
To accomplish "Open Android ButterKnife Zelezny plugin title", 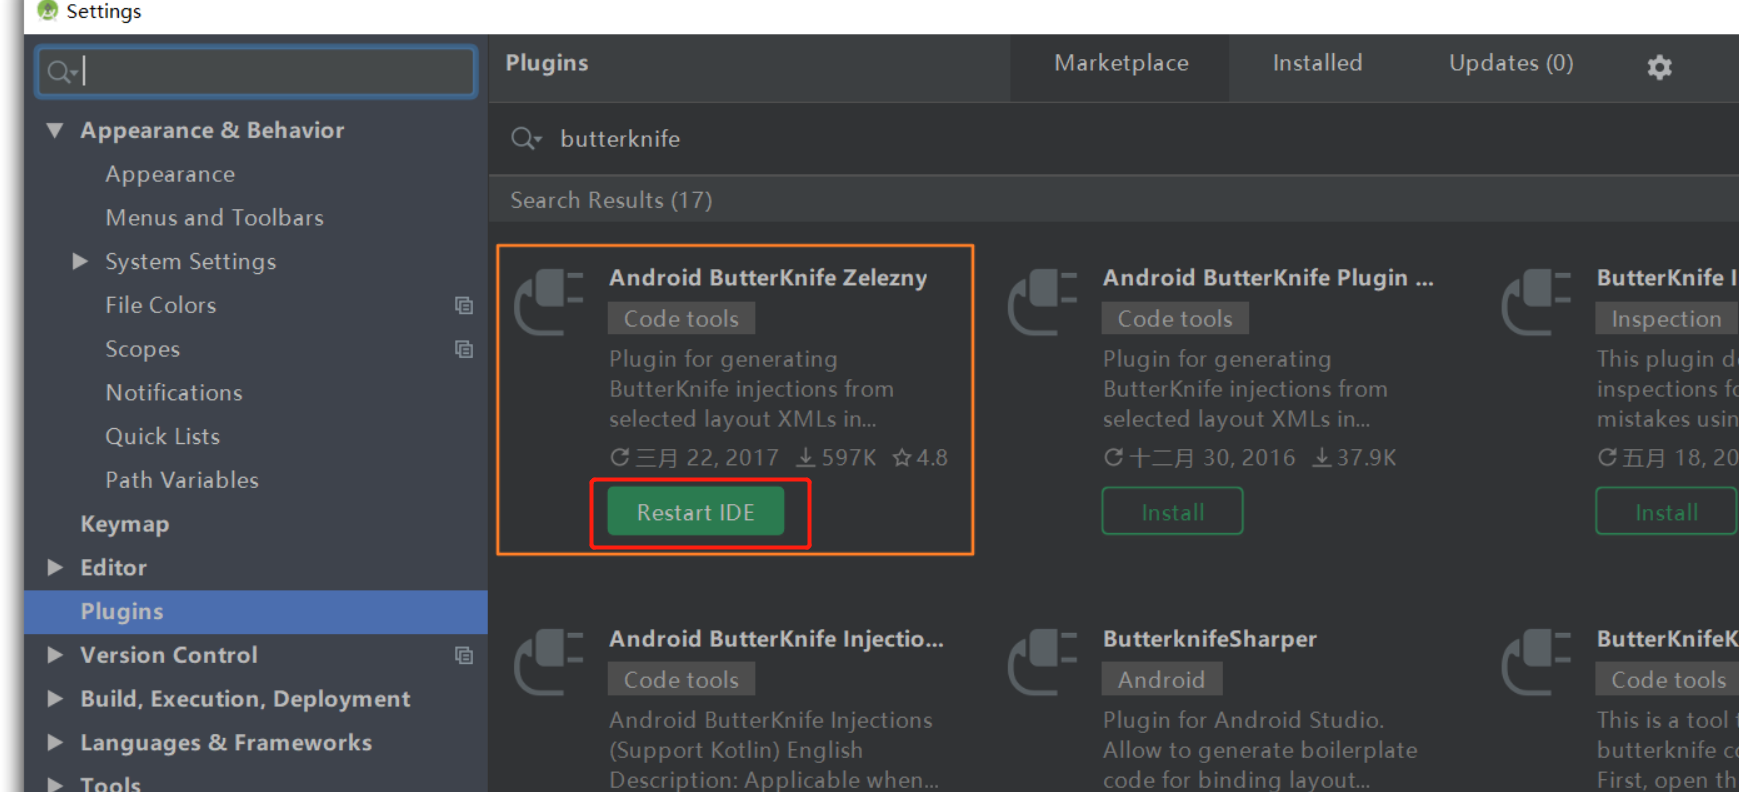I will (768, 278).
